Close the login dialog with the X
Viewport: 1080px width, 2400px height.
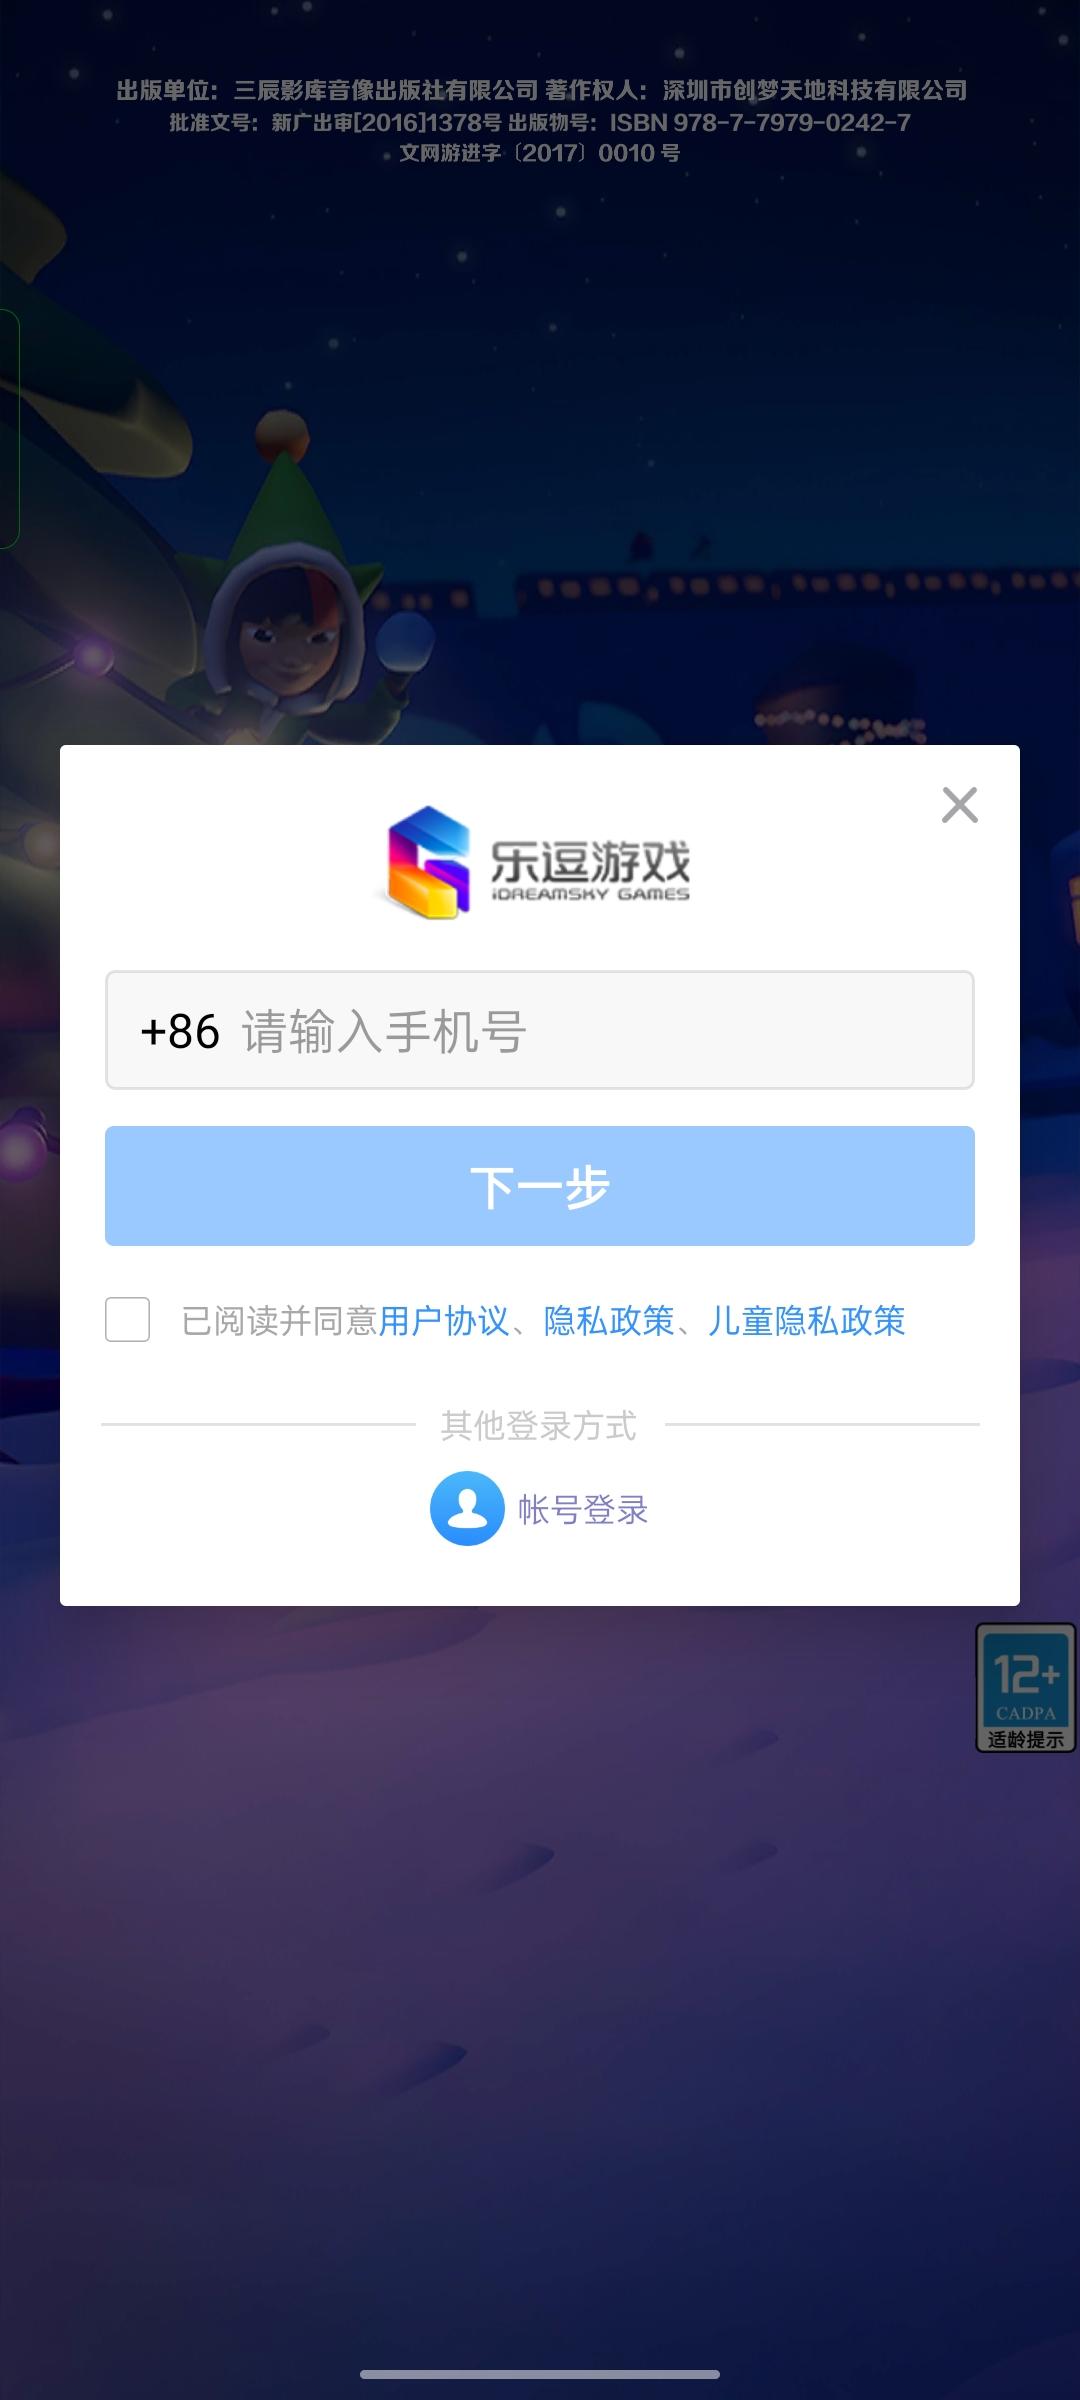click(x=959, y=804)
